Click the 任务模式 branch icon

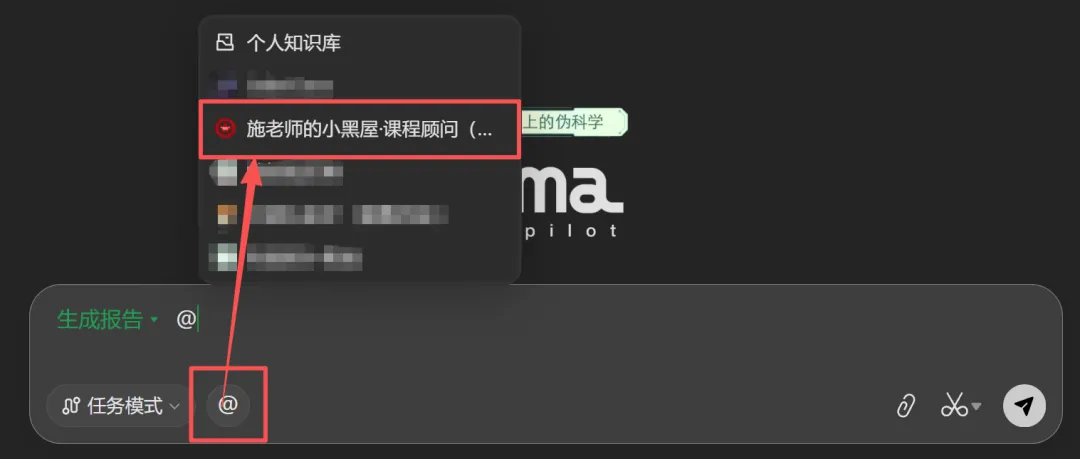[70, 407]
